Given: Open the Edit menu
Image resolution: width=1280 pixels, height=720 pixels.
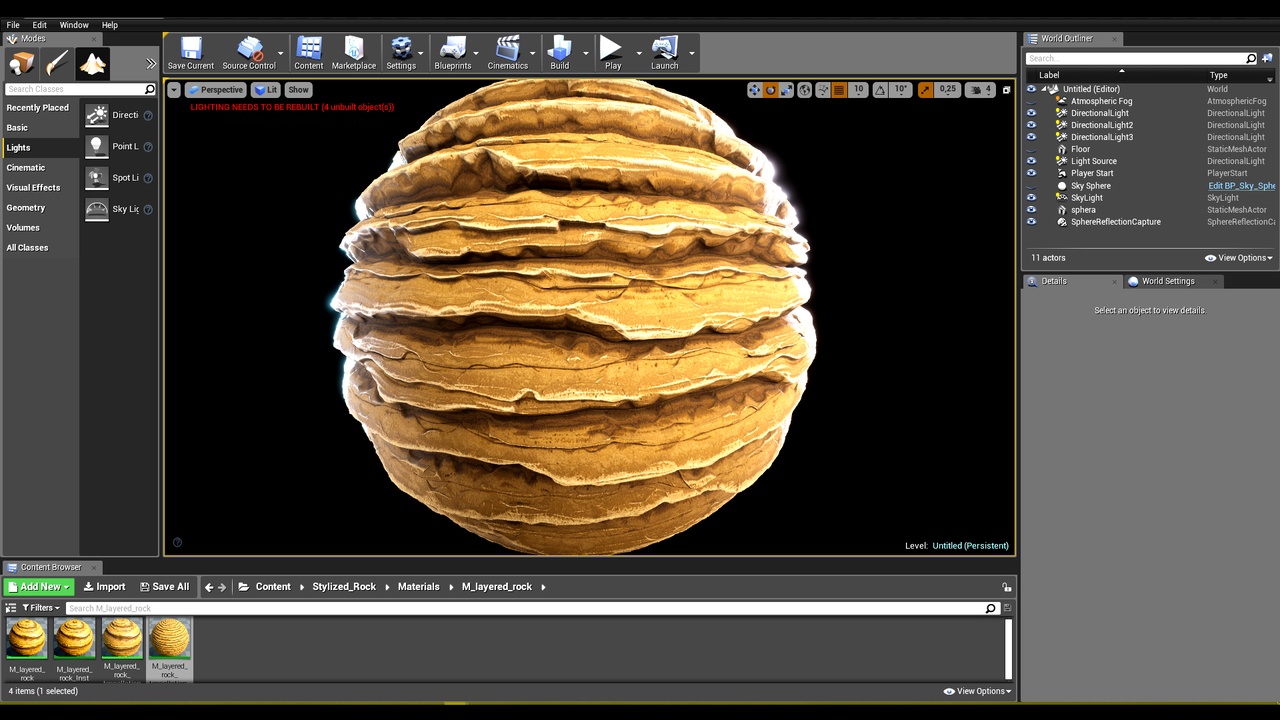Looking at the screenshot, I should pyautogui.click(x=39, y=25).
